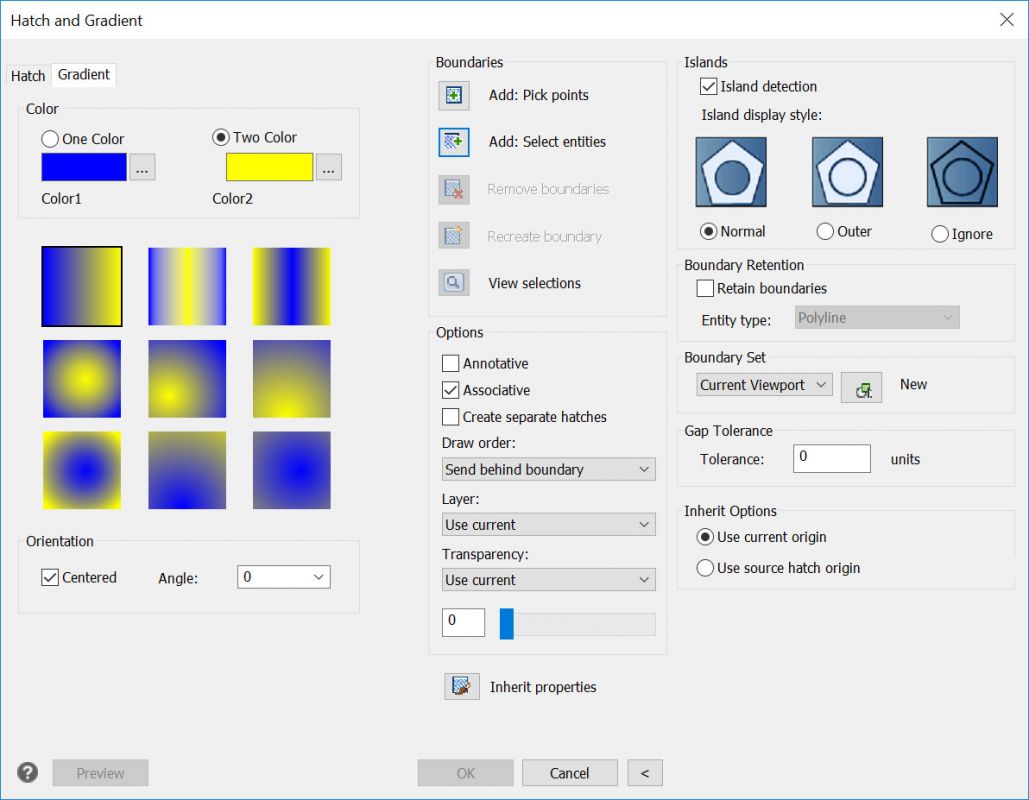Click the View selections magnifier icon
1029x800 pixels.
click(454, 283)
